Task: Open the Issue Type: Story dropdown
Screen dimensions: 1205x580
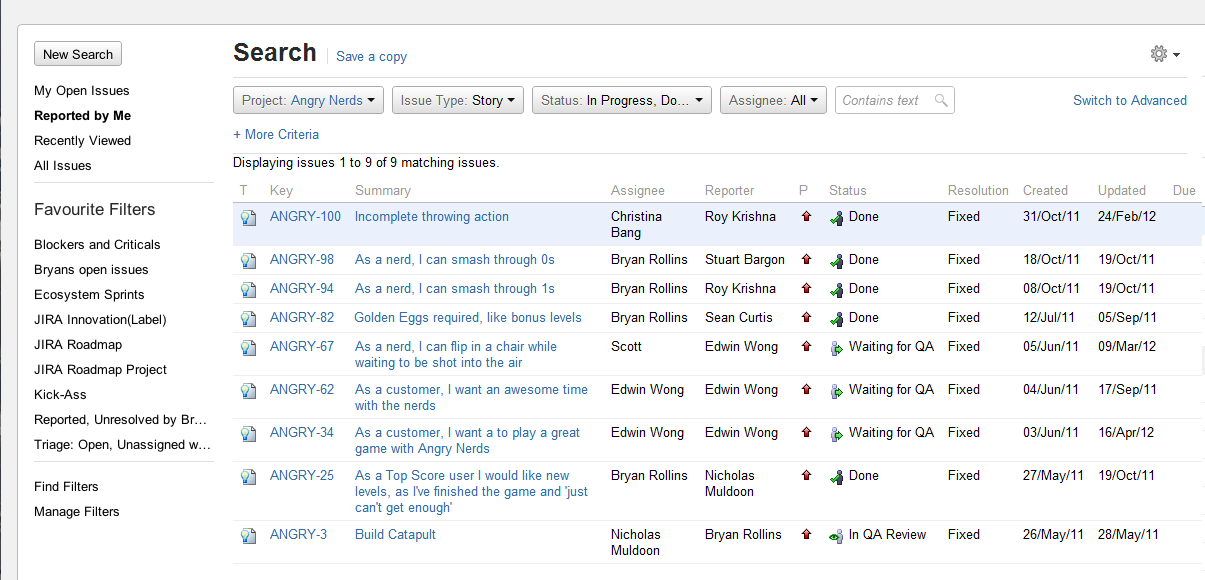Action: 457,100
